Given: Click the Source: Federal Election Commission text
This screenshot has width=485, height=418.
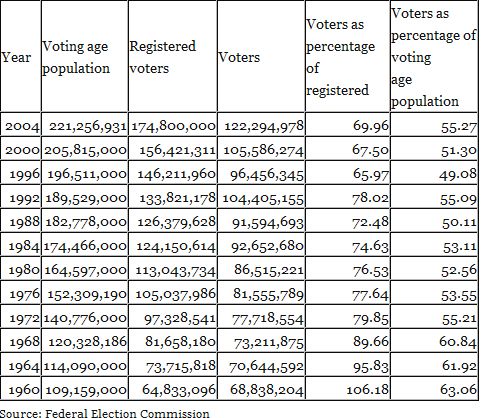Looking at the screenshot, I should [105, 413].
